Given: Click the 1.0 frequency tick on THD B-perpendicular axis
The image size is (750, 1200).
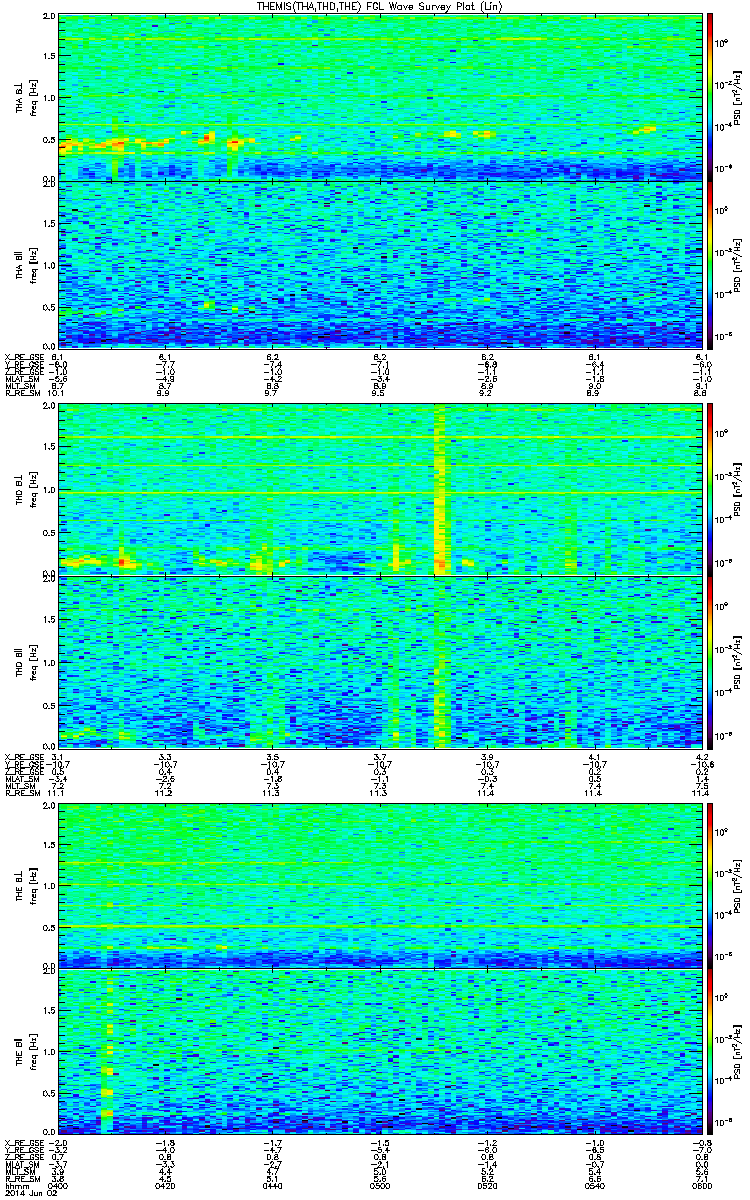Looking at the screenshot, I should pos(48,492).
